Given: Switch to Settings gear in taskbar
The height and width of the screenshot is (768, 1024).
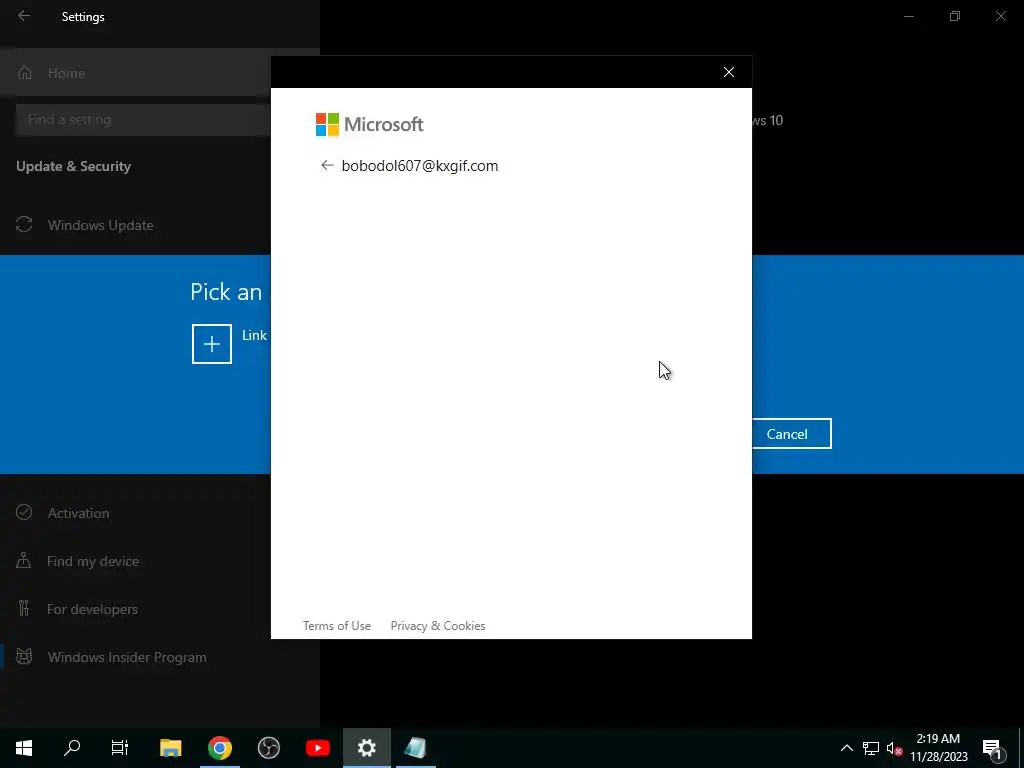Looking at the screenshot, I should tap(366, 748).
